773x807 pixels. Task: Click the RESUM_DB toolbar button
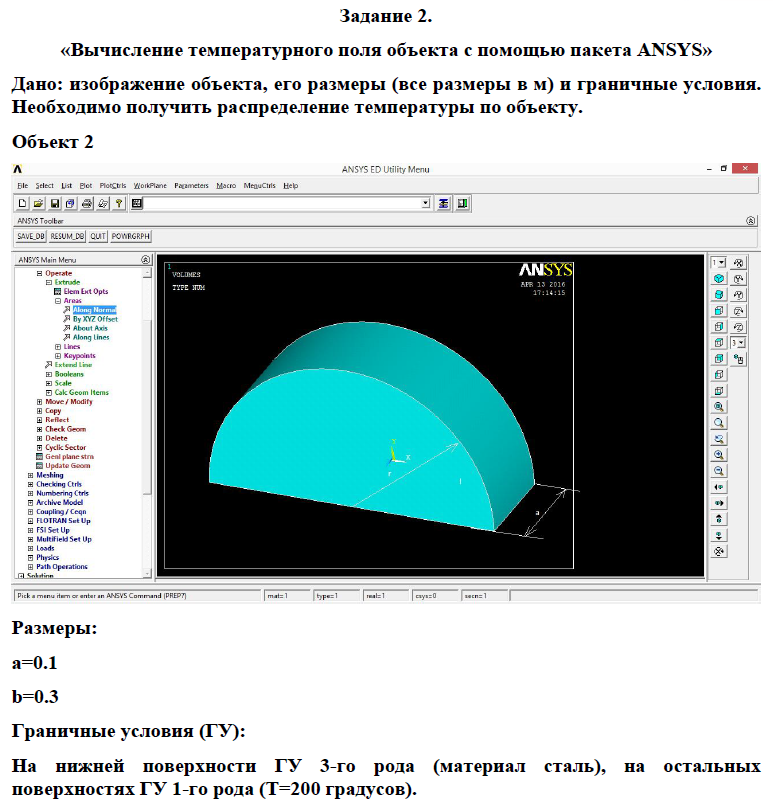tap(67, 237)
